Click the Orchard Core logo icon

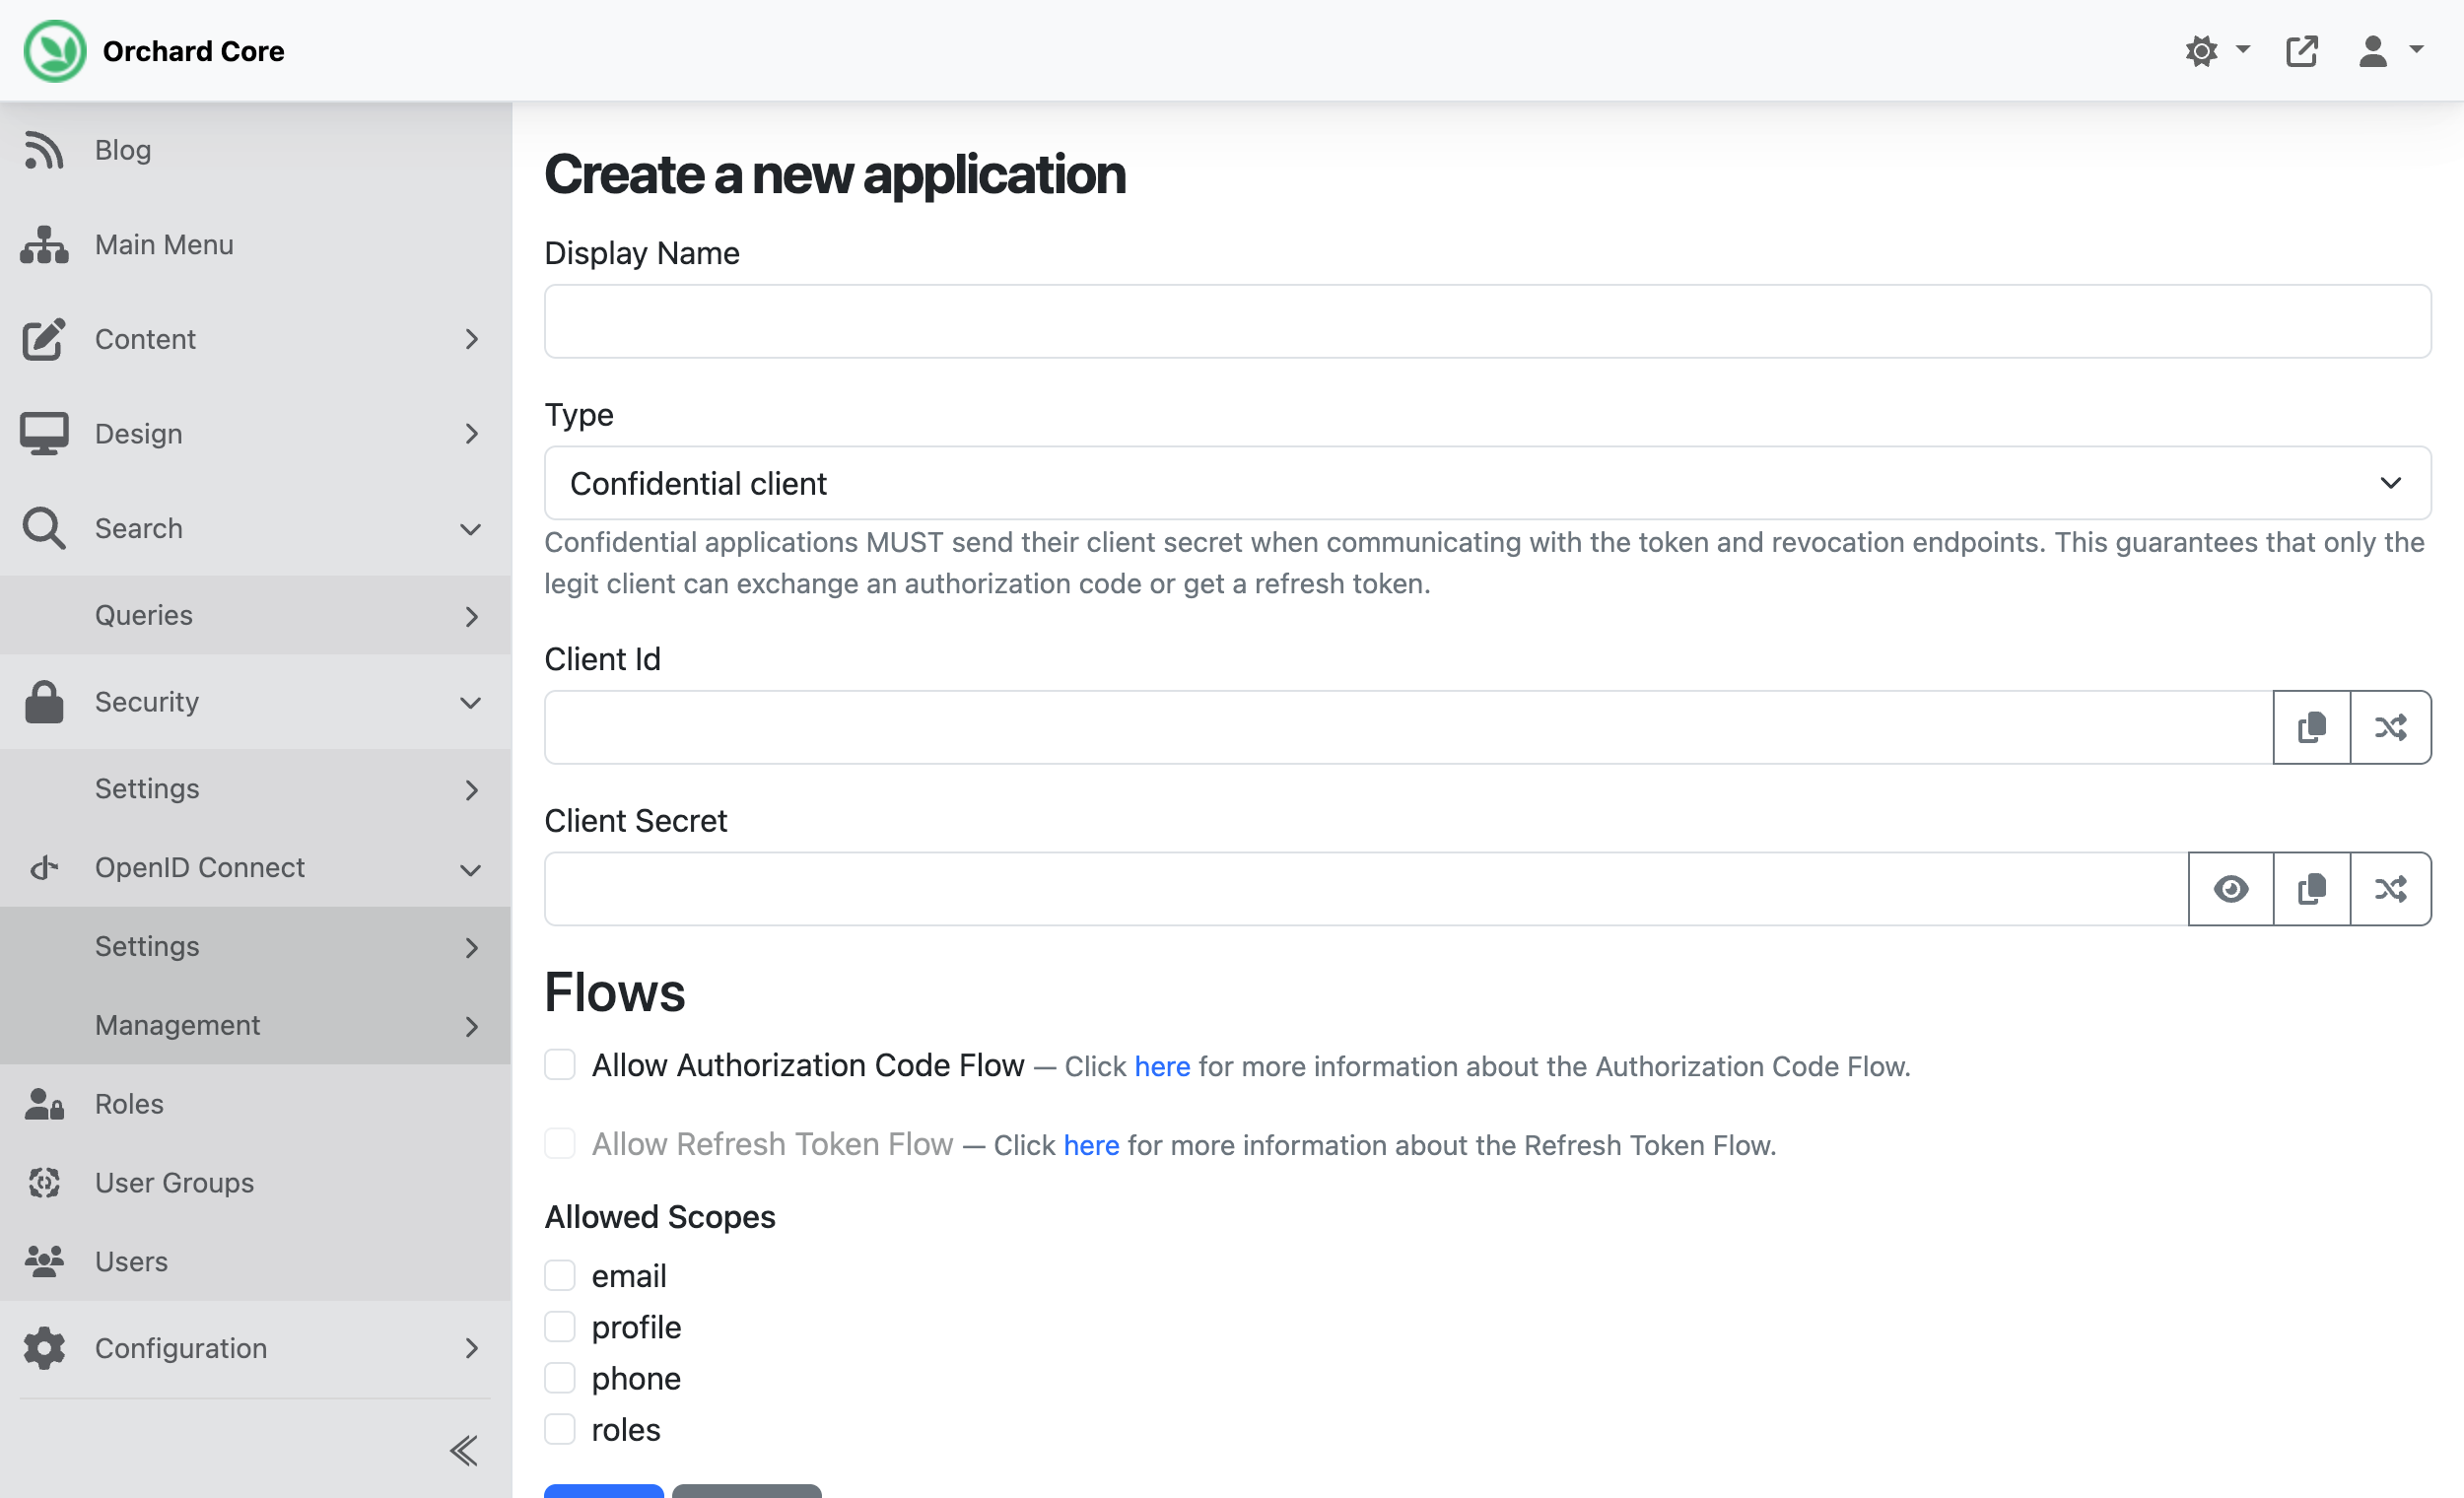tap(55, 51)
